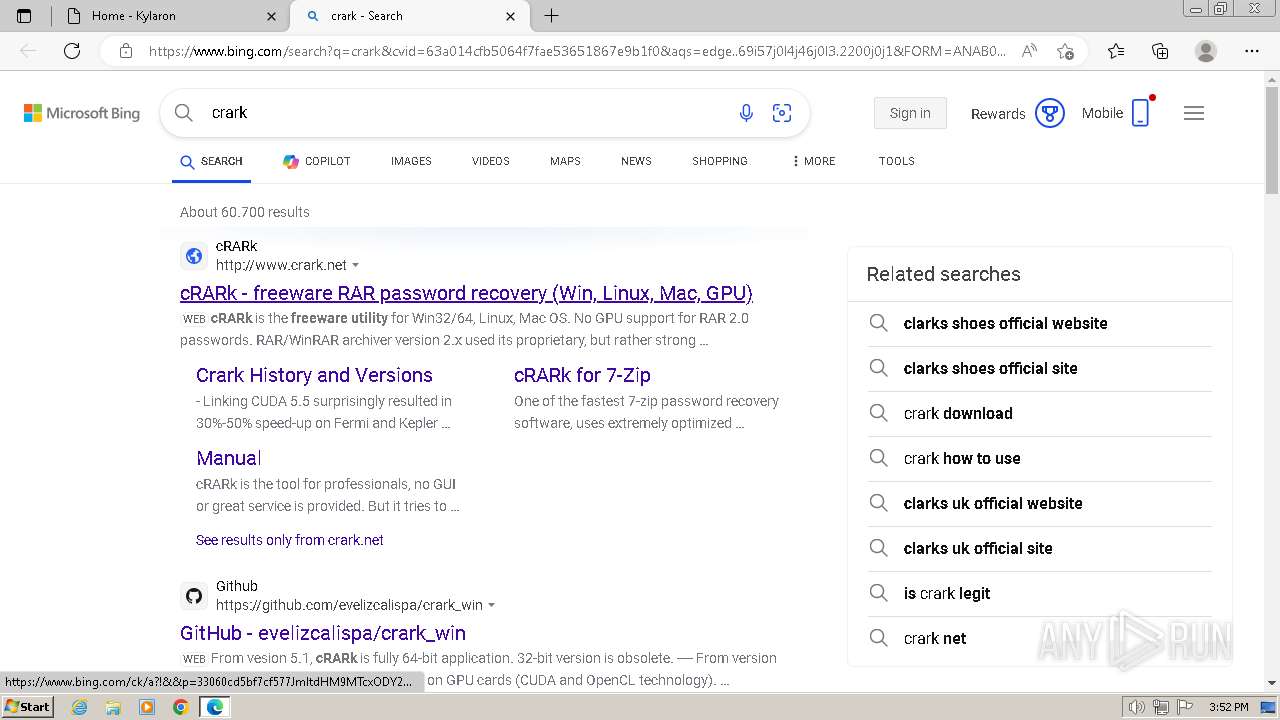Screen dimensions: 1280x720
Task: Click the magnifier icon in search box
Action: [x=184, y=113]
